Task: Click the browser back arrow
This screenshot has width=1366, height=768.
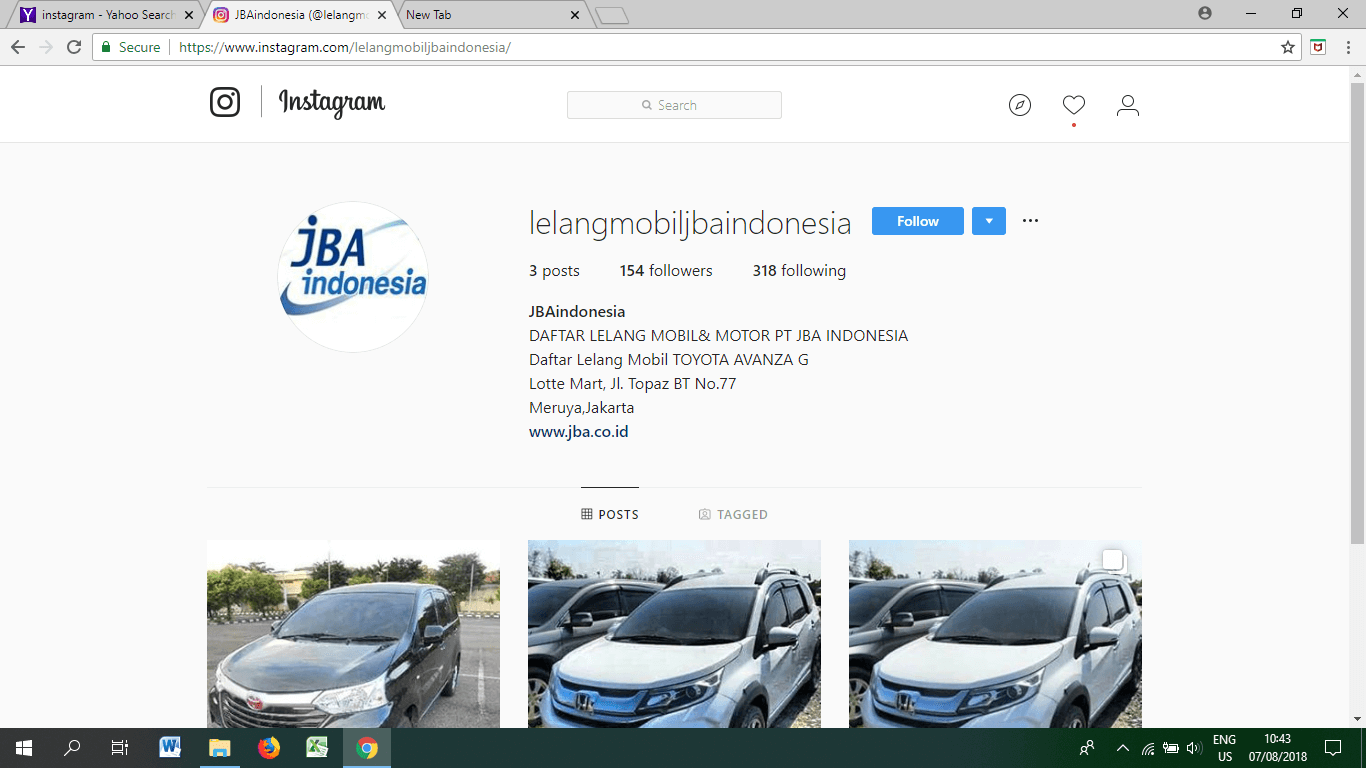Action: tap(18, 47)
